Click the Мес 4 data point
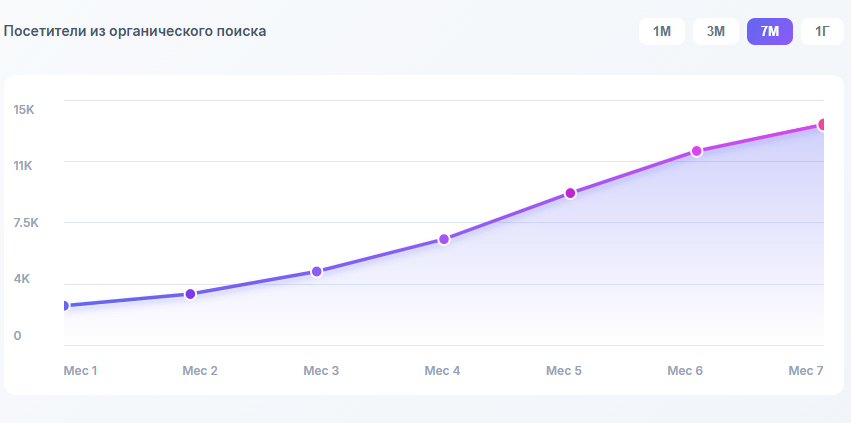This screenshot has width=851, height=423. pyautogui.click(x=444, y=239)
